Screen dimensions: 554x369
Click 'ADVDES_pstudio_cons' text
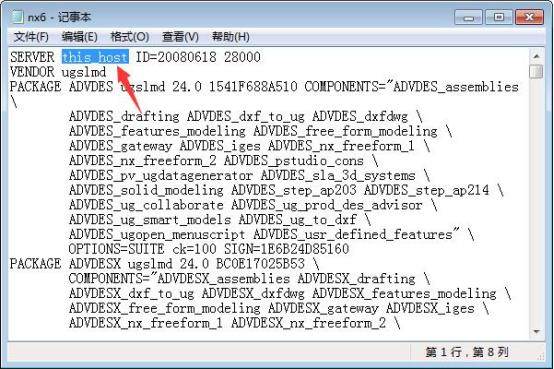click(x=294, y=161)
